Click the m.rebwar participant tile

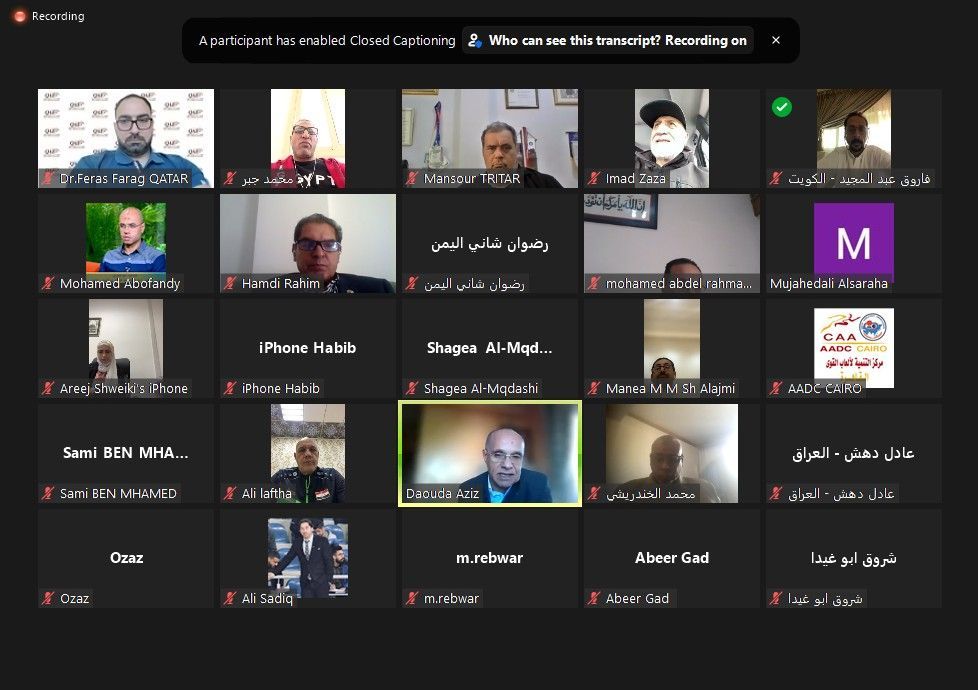(x=490, y=558)
